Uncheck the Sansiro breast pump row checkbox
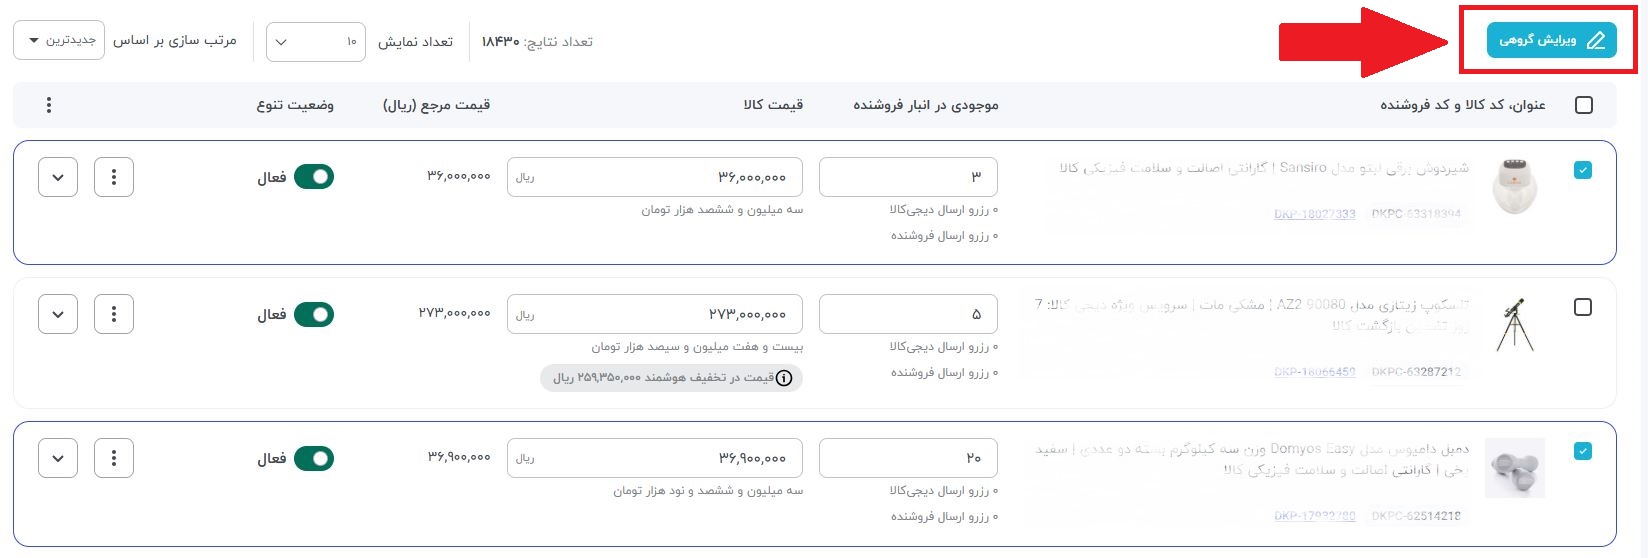 coord(1583,170)
